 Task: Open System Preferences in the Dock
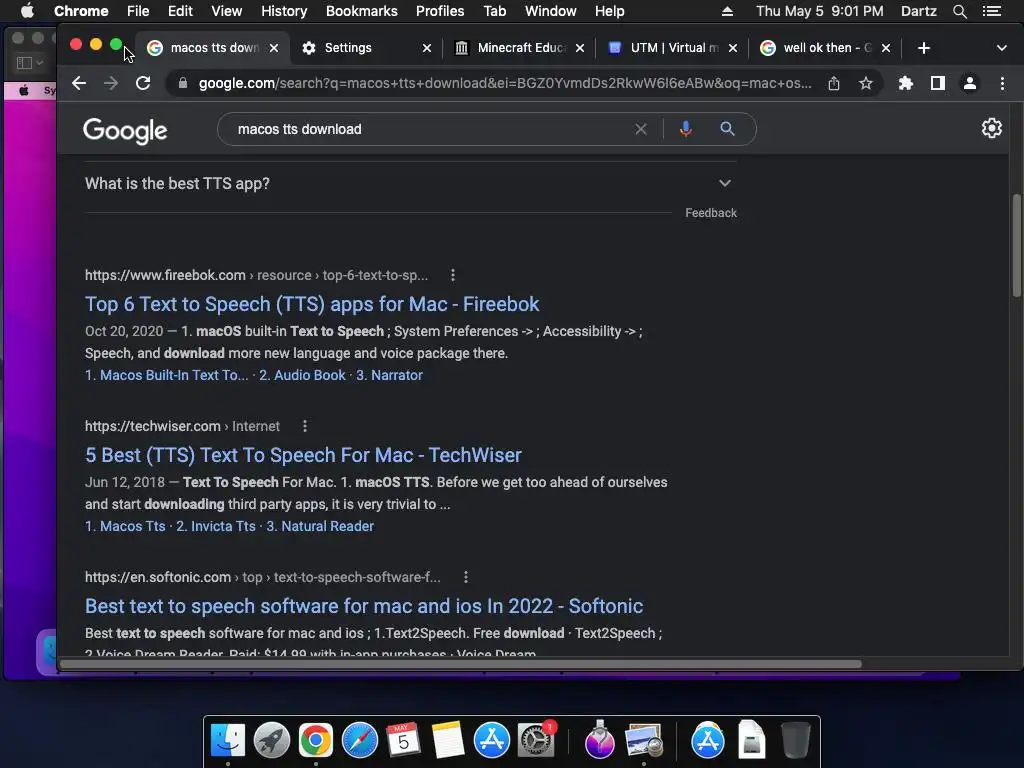click(x=536, y=741)
